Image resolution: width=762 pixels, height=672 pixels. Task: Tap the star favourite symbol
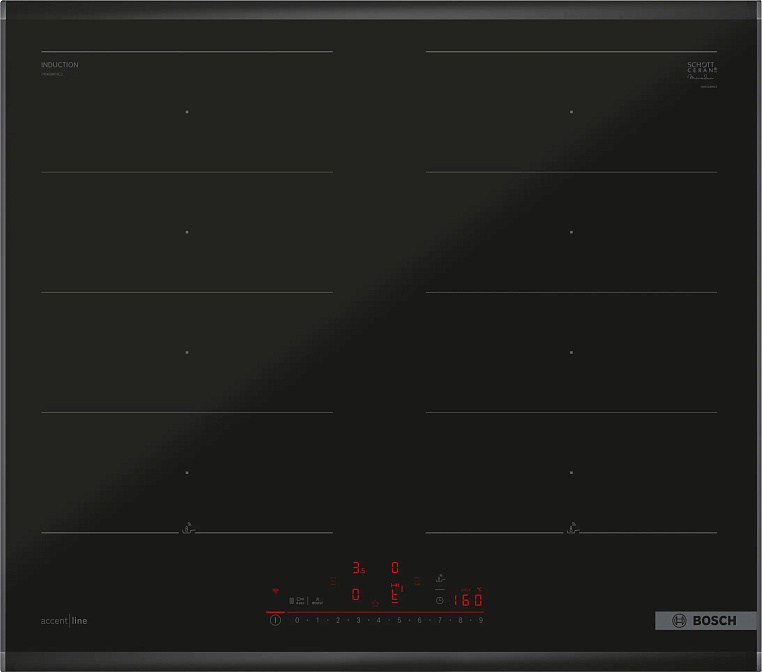click(x=375, y=603)
